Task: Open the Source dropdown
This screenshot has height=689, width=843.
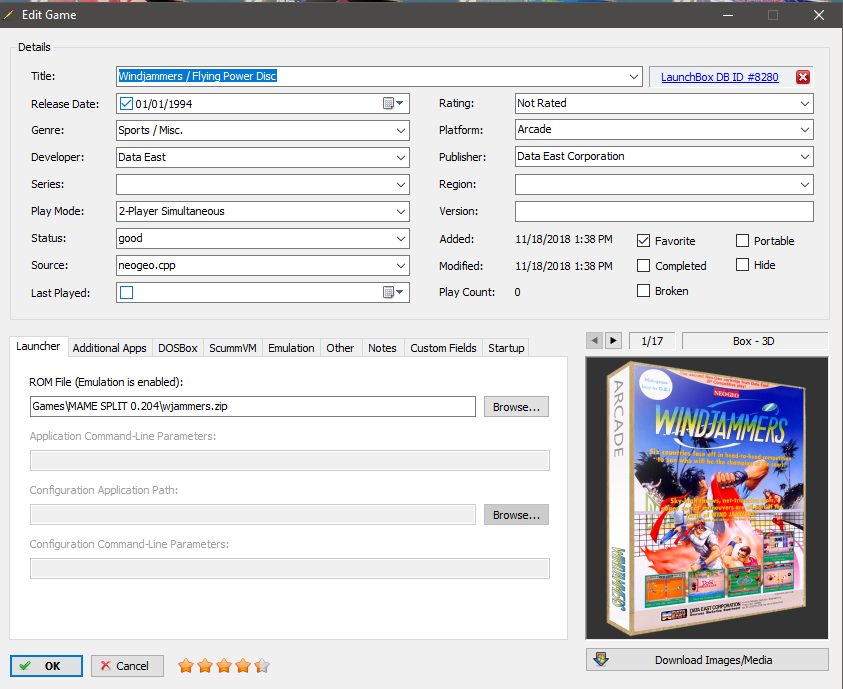Action: coord(401,265)
